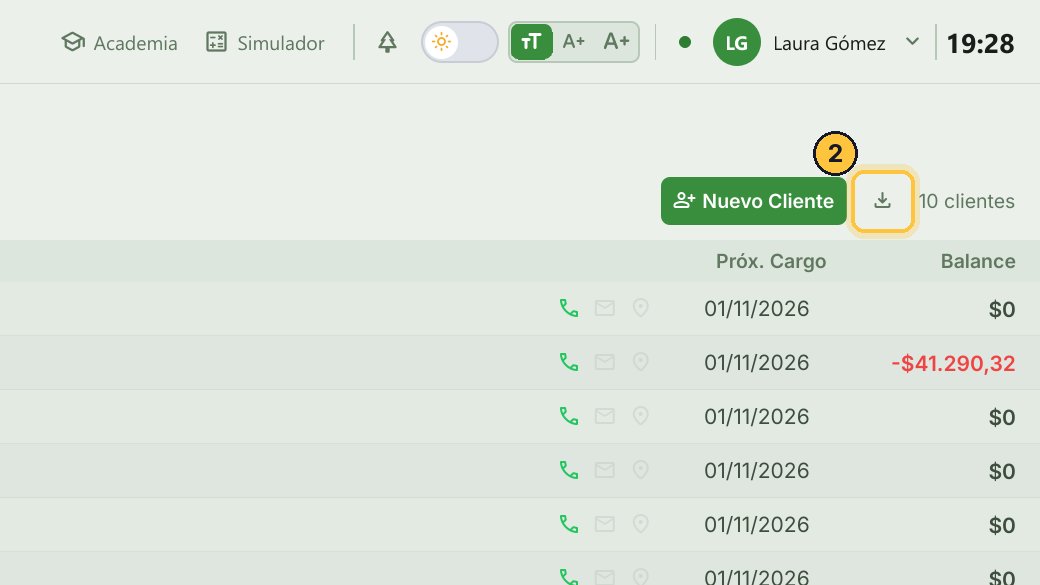Open location of client with -$41.290,32
The height and width of the screenshot is (585, 1040).
640,362
